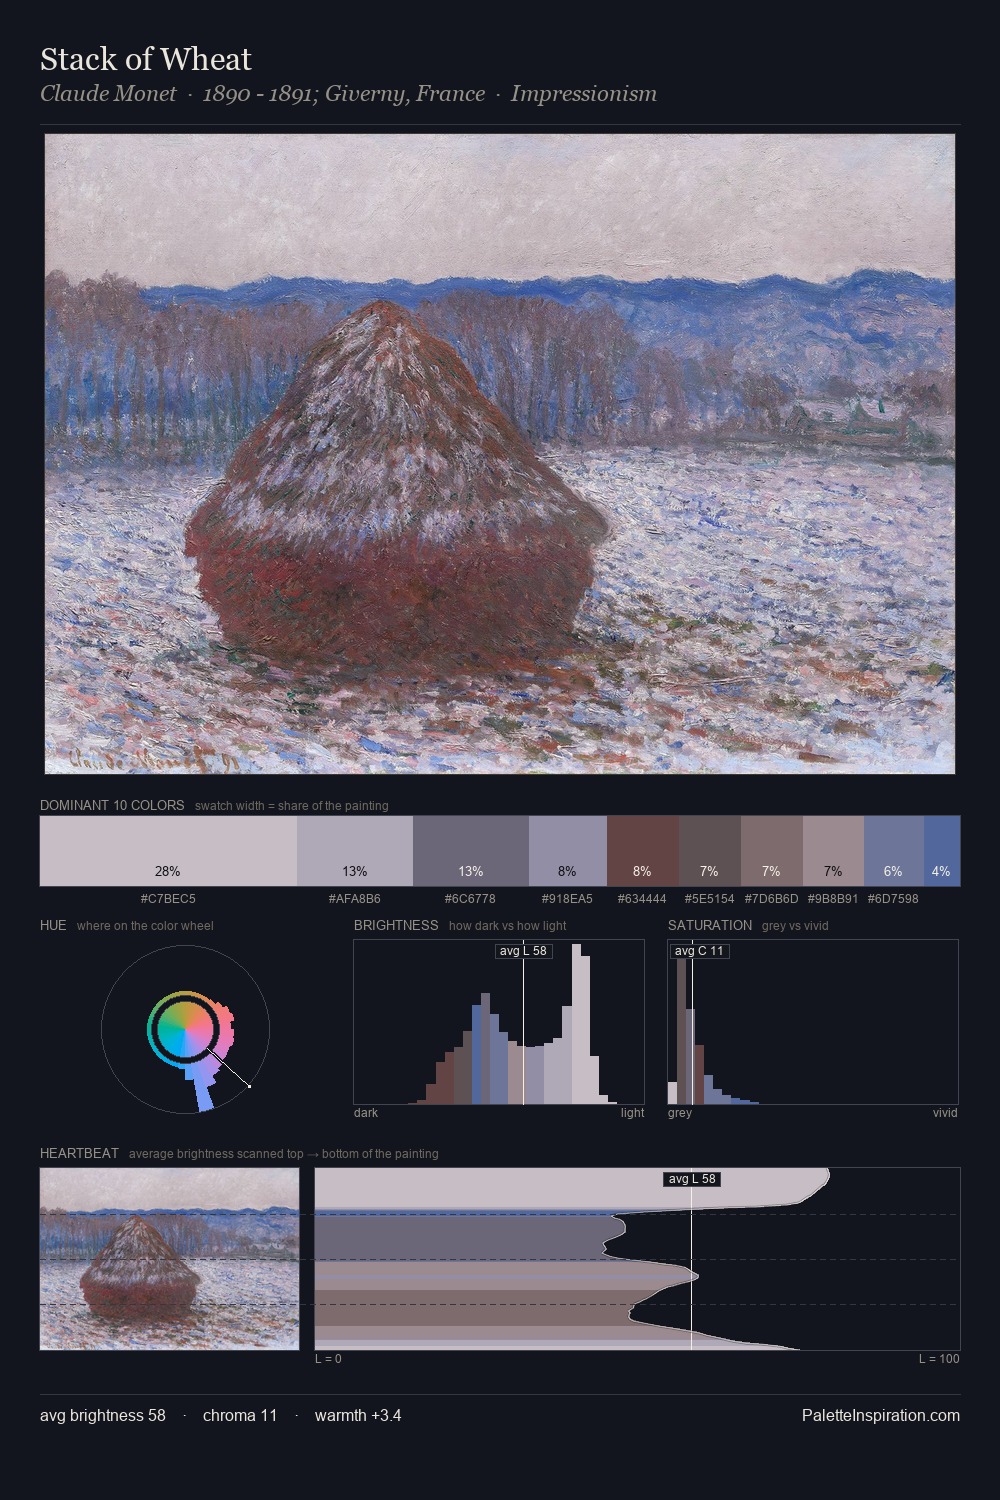Click the hex code text #C7BEC5

[x=168, y=899]
